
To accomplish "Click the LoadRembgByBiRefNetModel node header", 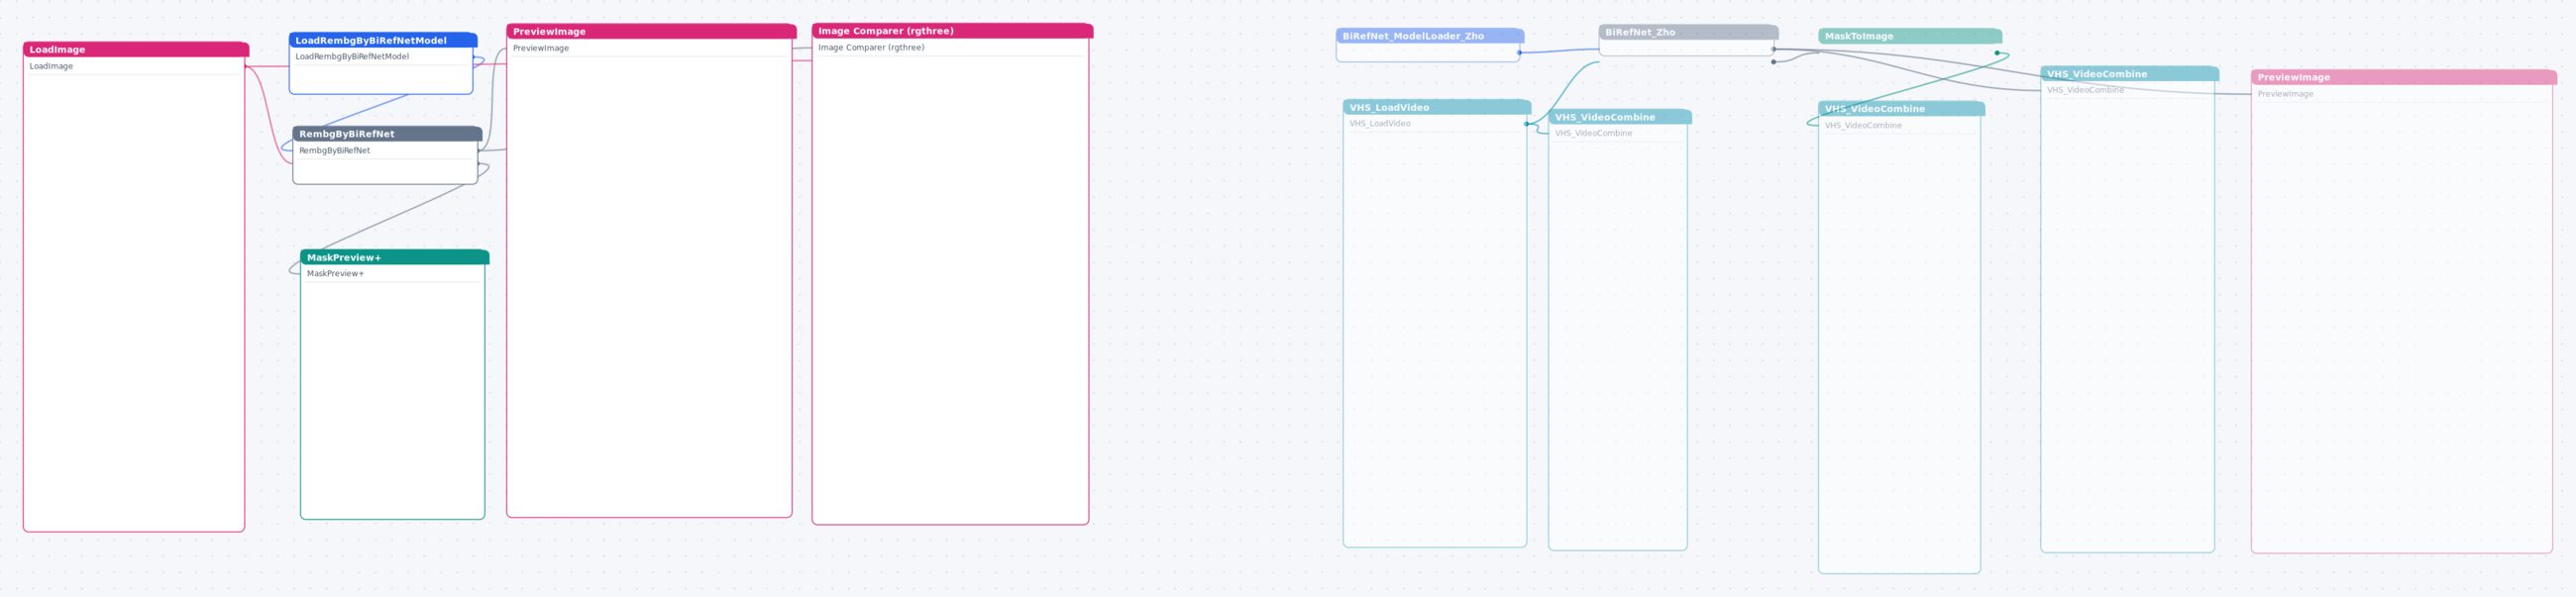I will pyautogui.click(x=383, y=40).
